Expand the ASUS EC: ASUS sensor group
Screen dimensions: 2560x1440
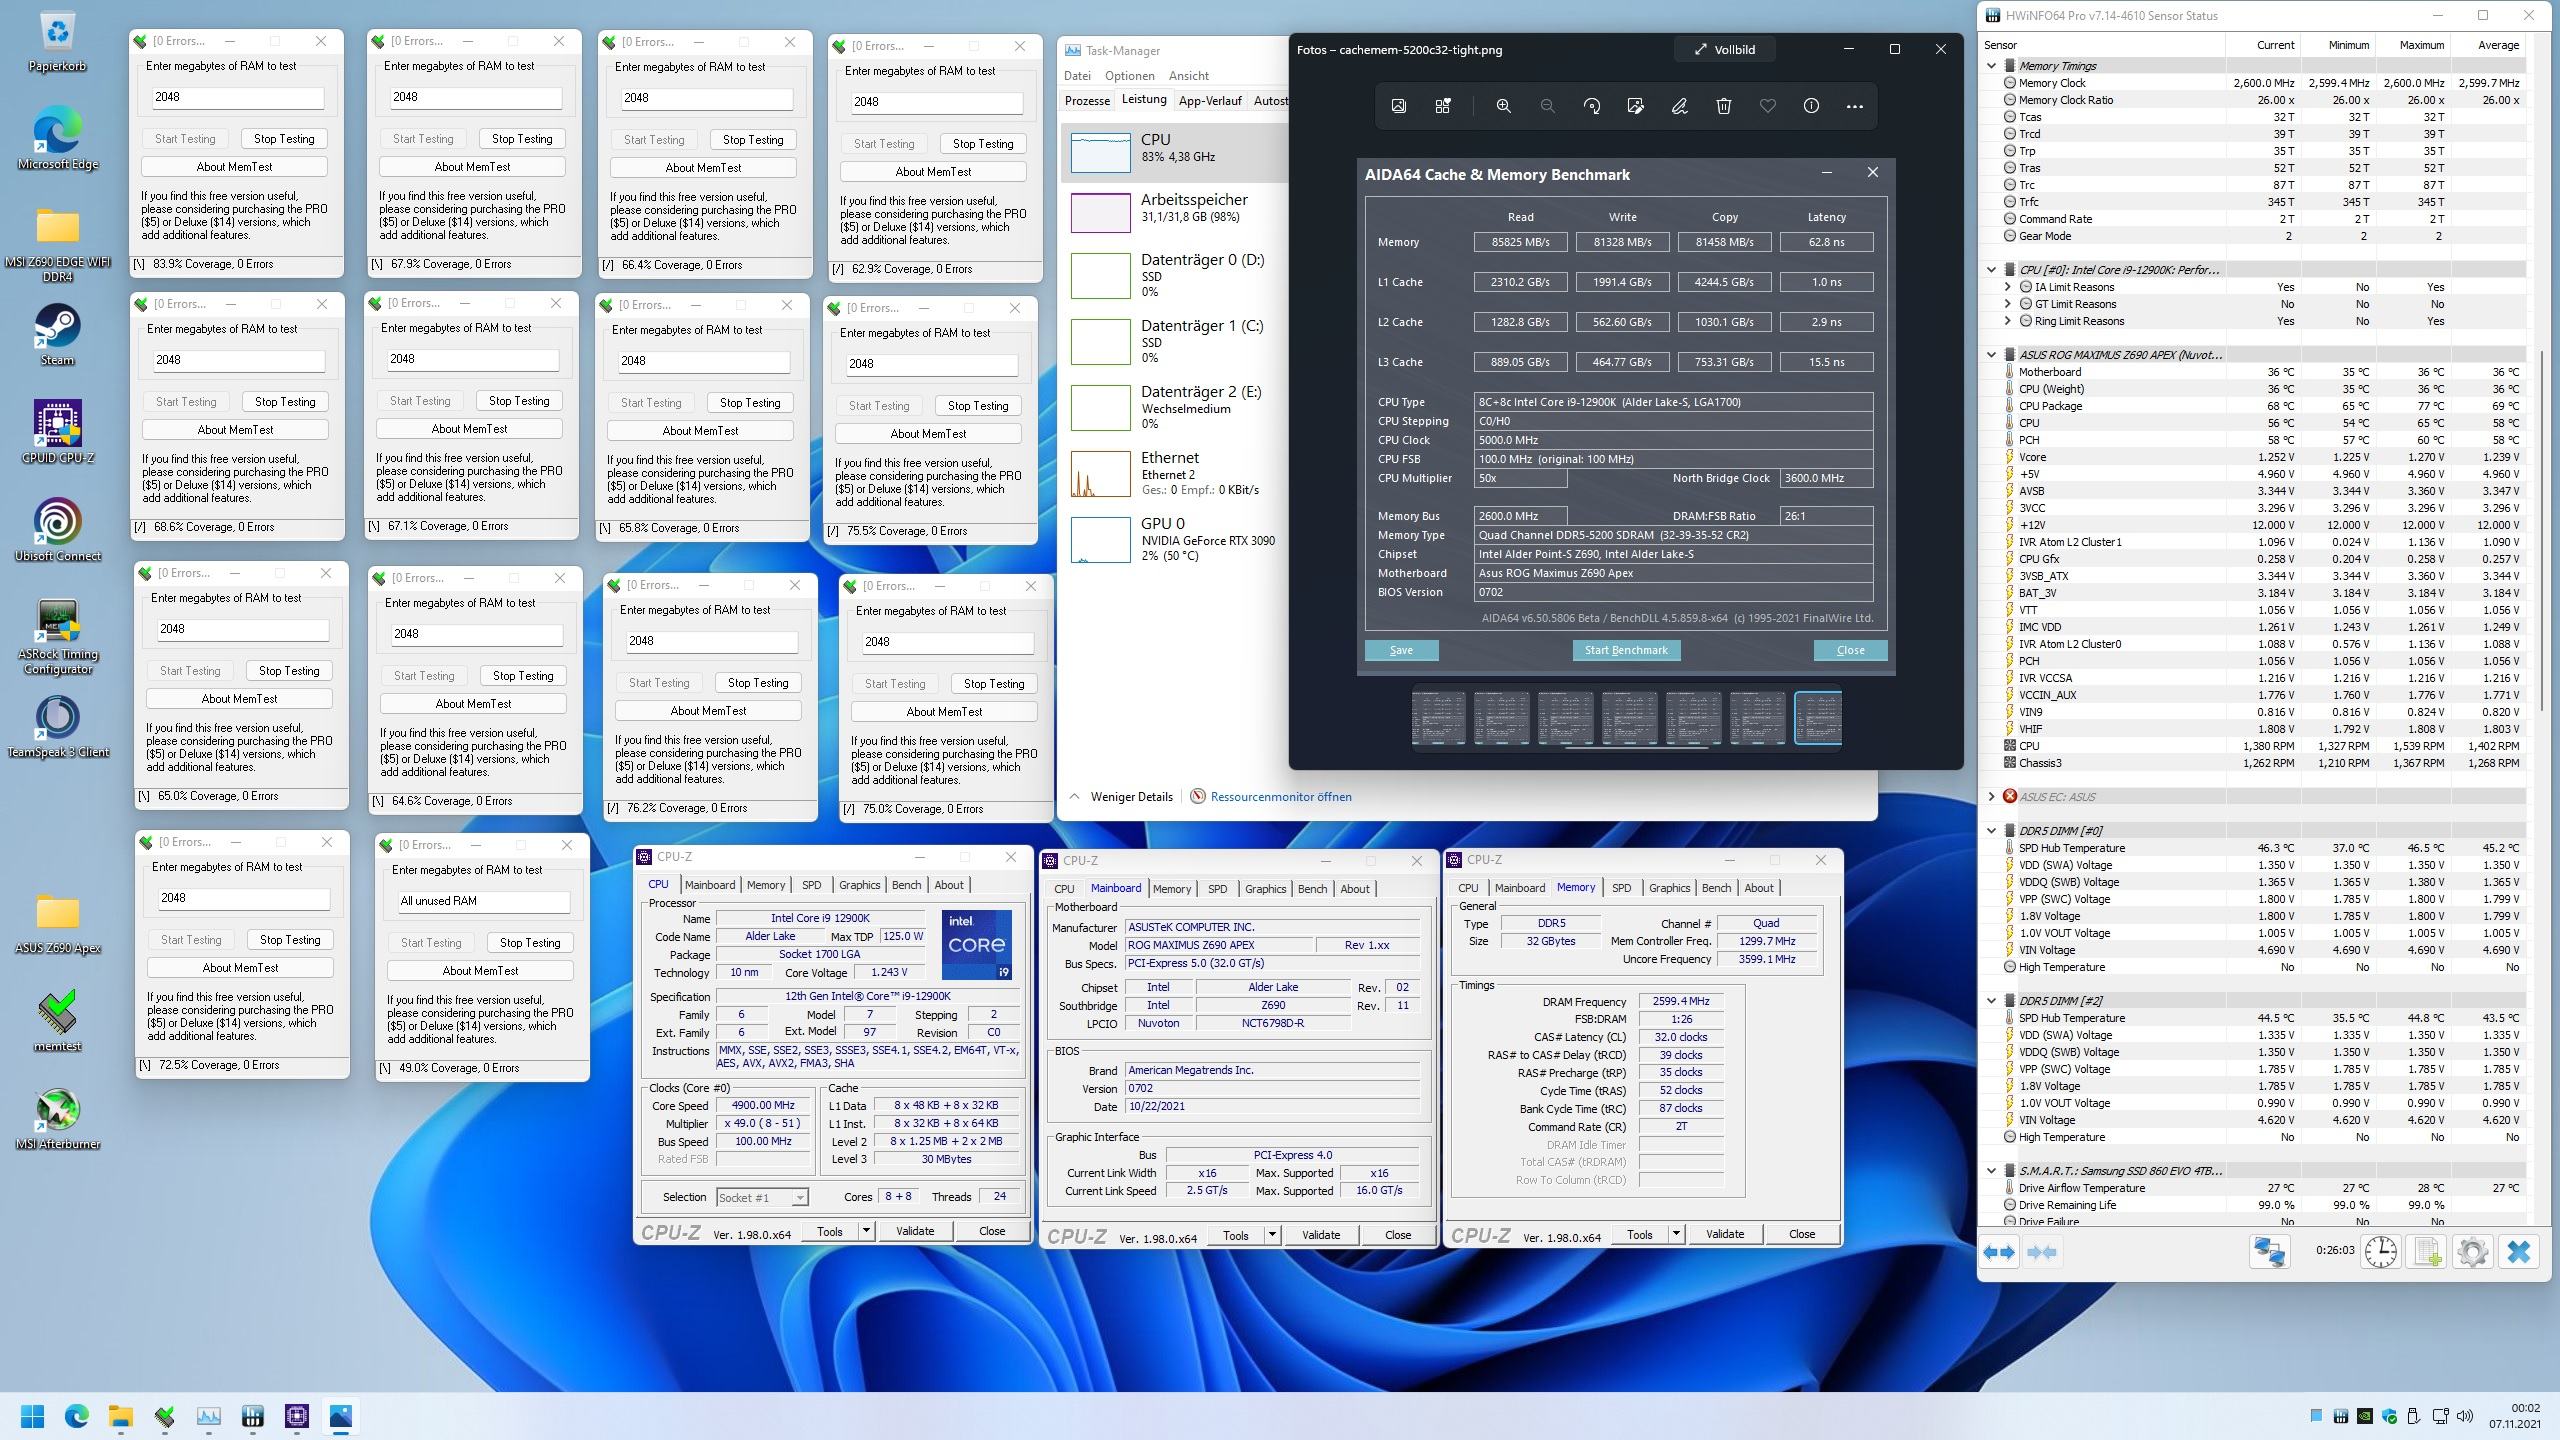(x=1992, y=797)
